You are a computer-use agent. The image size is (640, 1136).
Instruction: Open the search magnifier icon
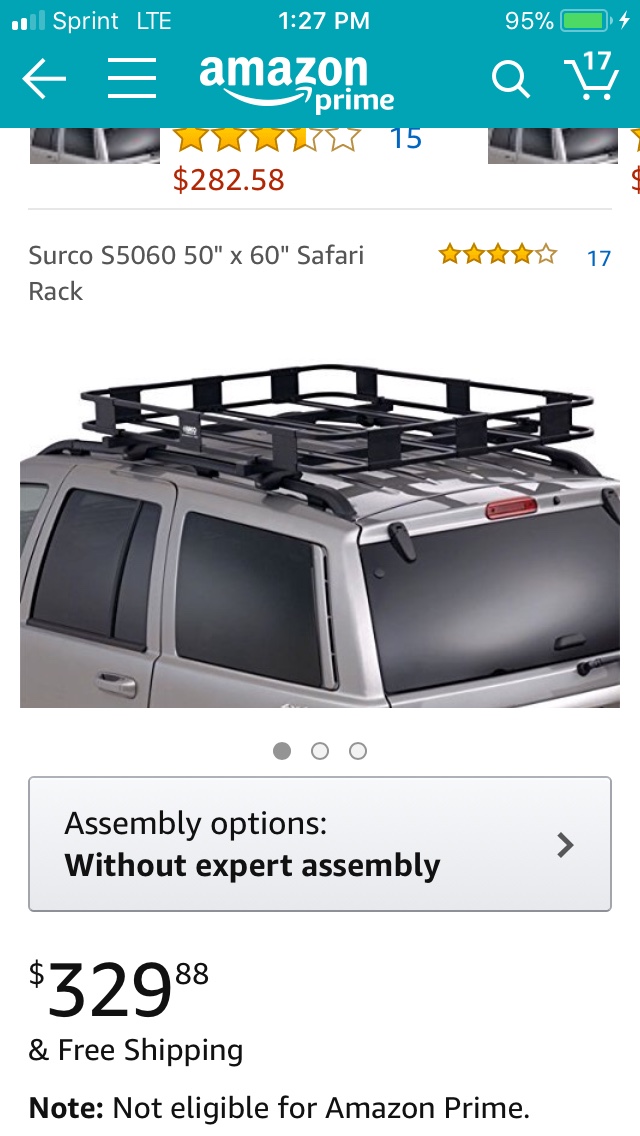pyautogui.click(x=510, y=78)
